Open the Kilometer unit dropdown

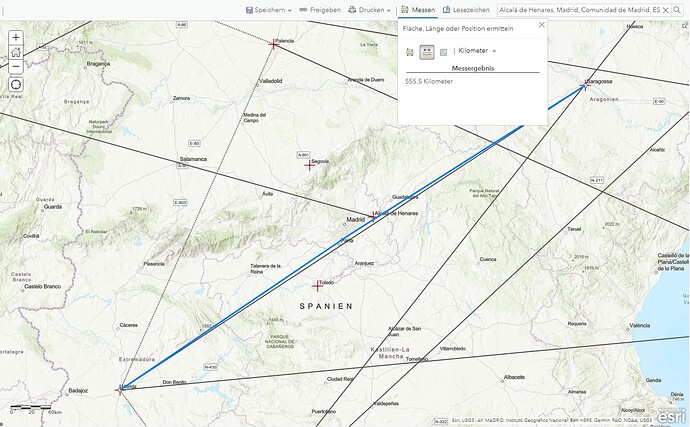point(477,51)
